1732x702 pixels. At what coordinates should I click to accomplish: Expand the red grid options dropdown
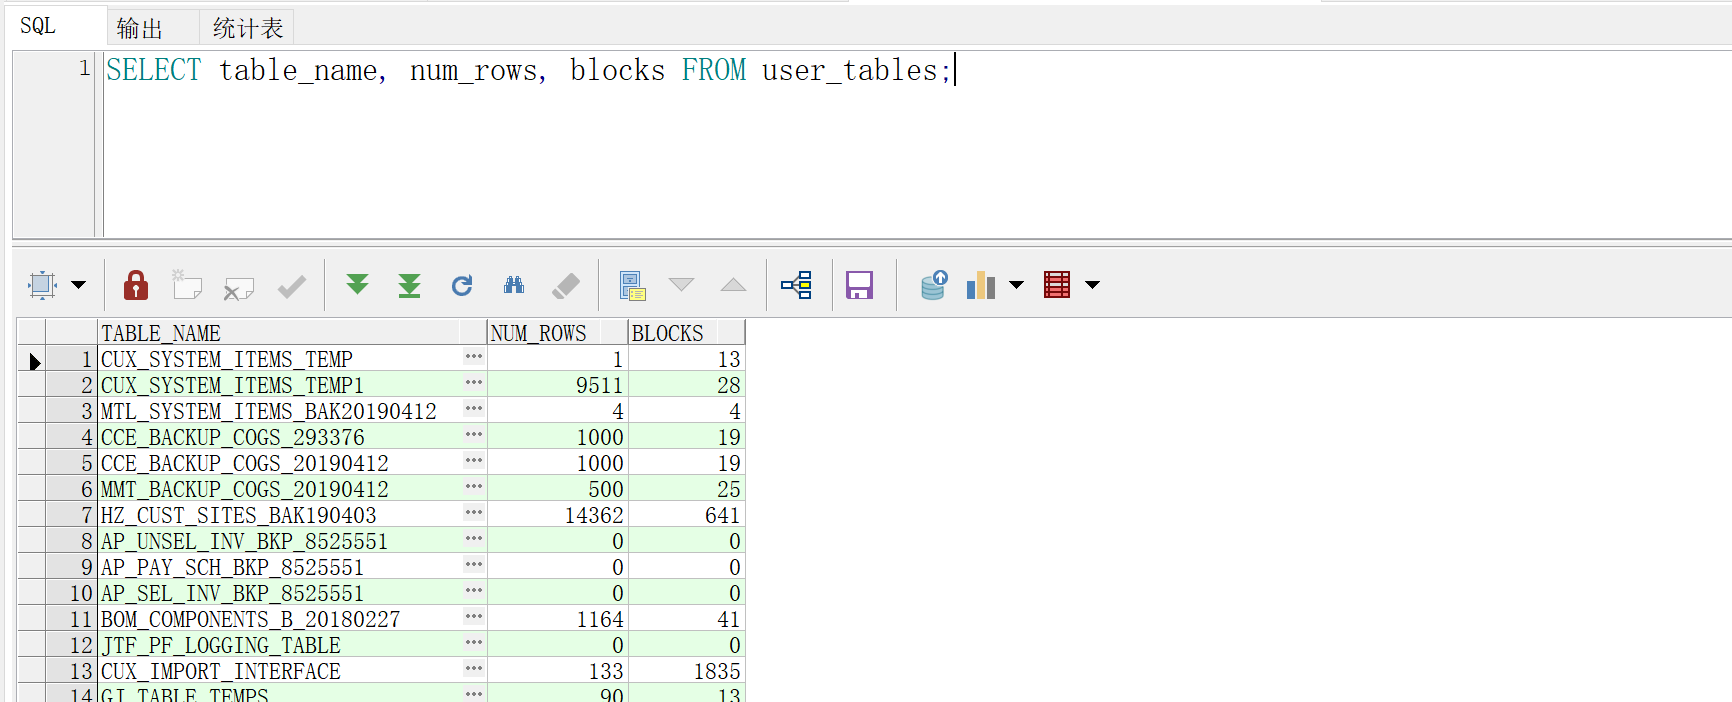[1093, 286]
